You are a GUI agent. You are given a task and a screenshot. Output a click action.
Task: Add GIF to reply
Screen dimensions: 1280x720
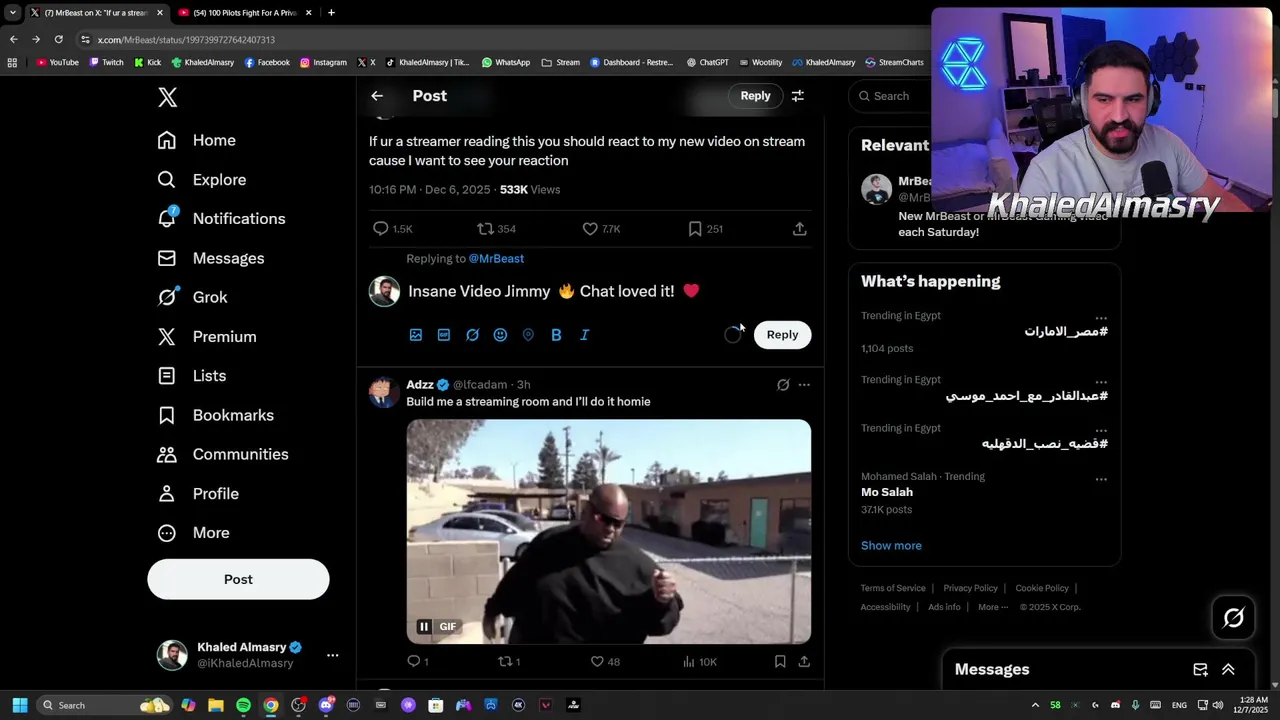click(x=444, y=335)
